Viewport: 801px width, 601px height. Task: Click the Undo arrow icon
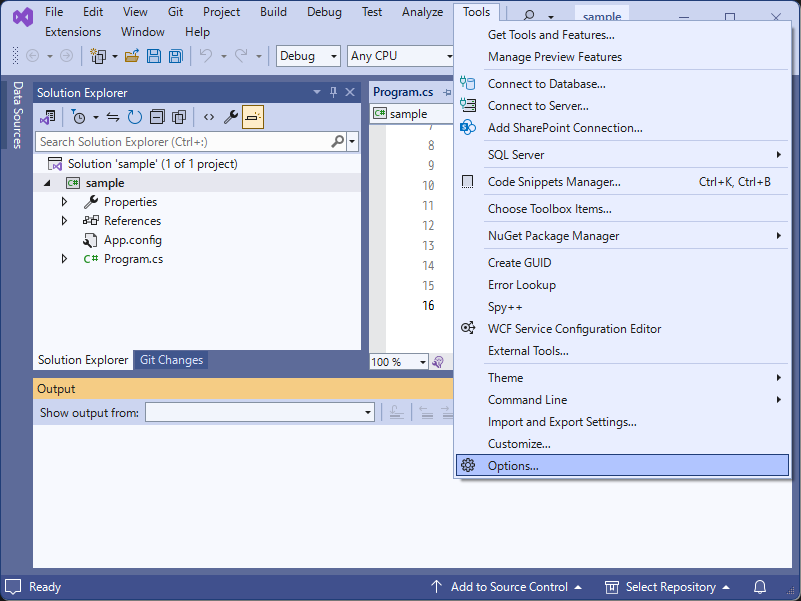(x=206, y=55)
